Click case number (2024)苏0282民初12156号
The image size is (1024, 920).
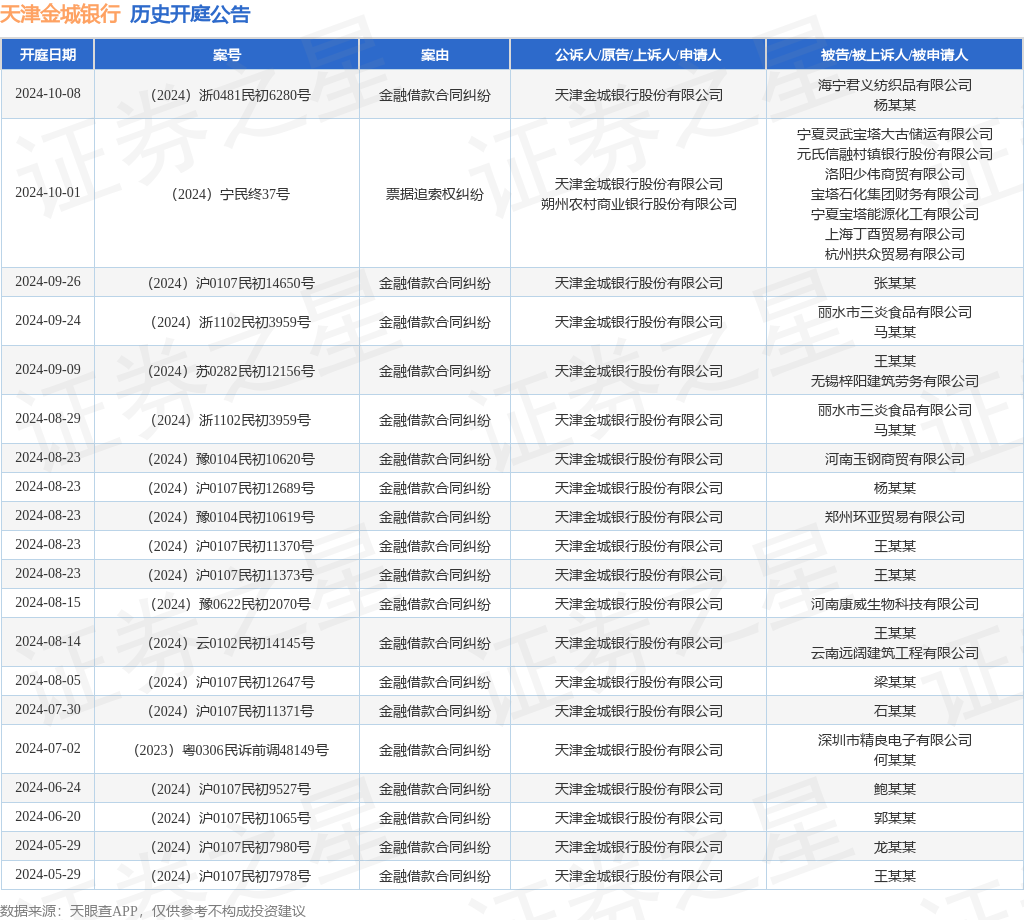(231, 372)
